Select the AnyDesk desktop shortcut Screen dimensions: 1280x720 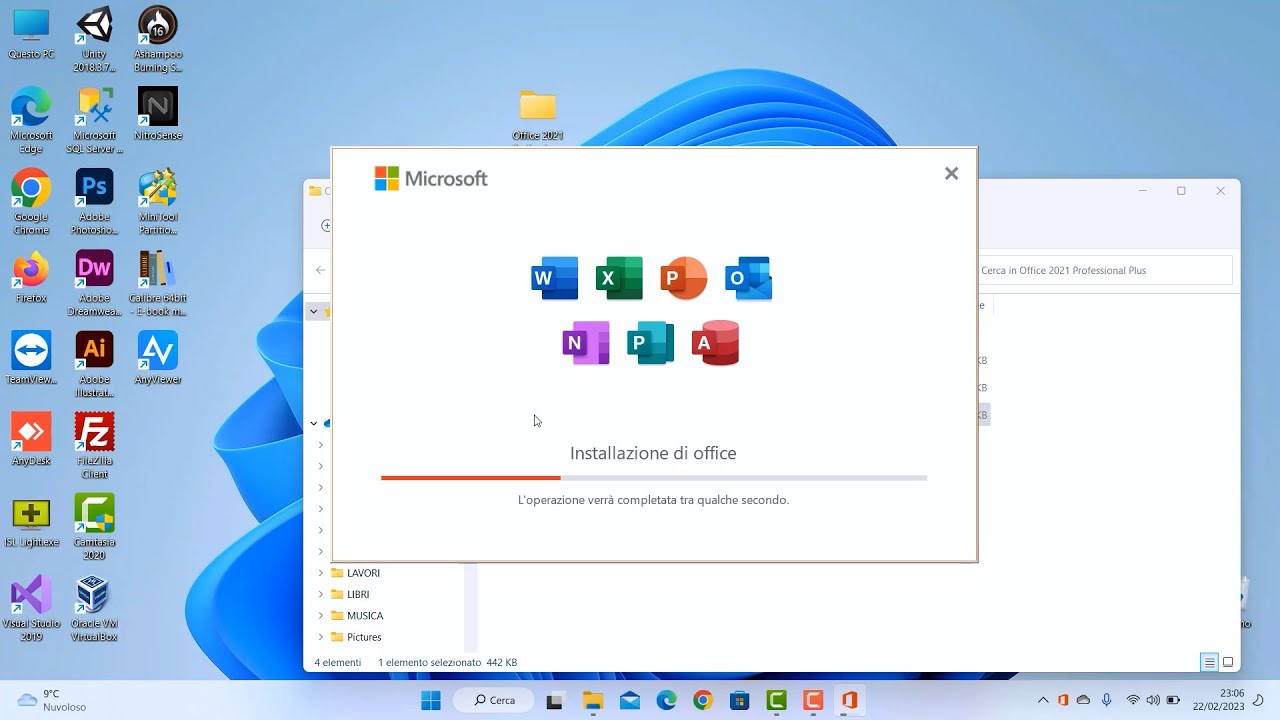pos(31,440)
